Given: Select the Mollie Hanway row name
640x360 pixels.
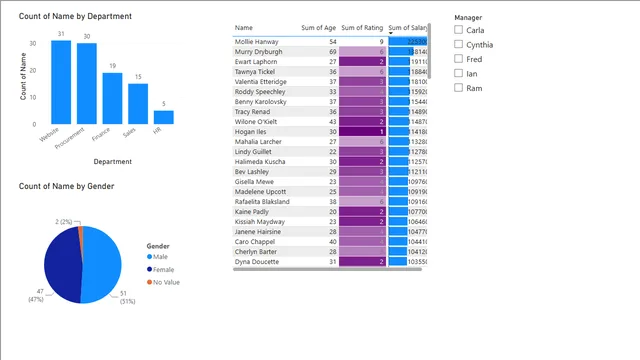Looking at the screenshot, I should coord(256,42).
